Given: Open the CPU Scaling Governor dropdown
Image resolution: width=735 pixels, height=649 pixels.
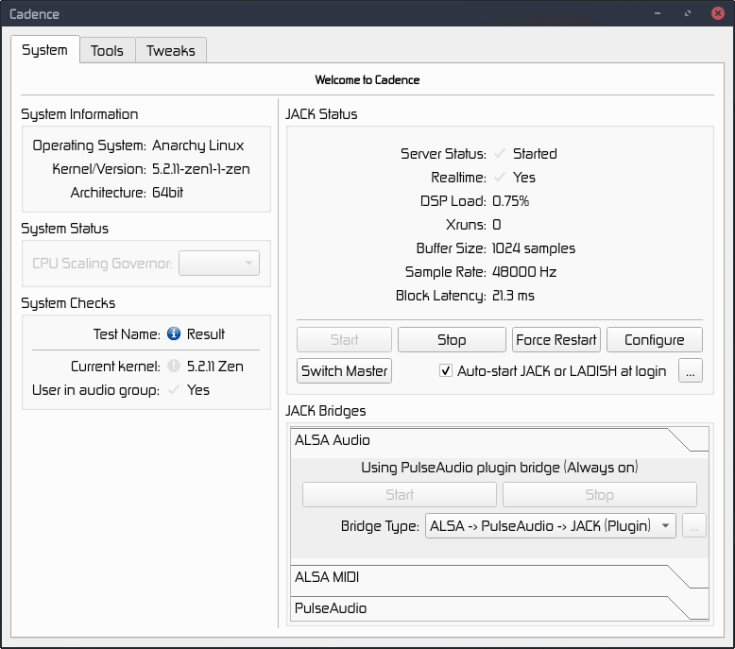Looking at the screenshot, I should click(219, 264).
